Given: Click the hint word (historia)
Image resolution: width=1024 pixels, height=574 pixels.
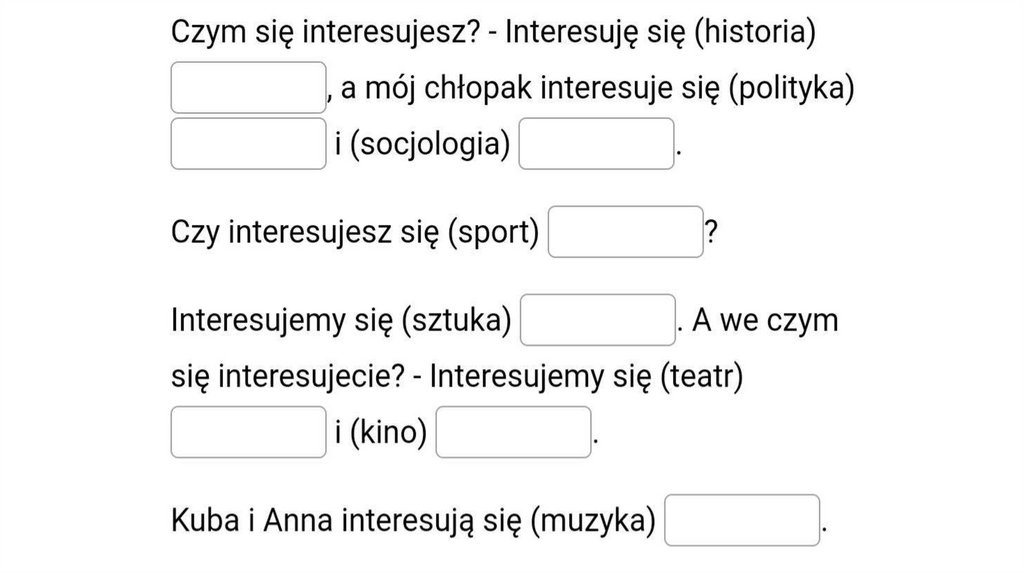Looking at the screenshot, I should [x=755, y=32].
